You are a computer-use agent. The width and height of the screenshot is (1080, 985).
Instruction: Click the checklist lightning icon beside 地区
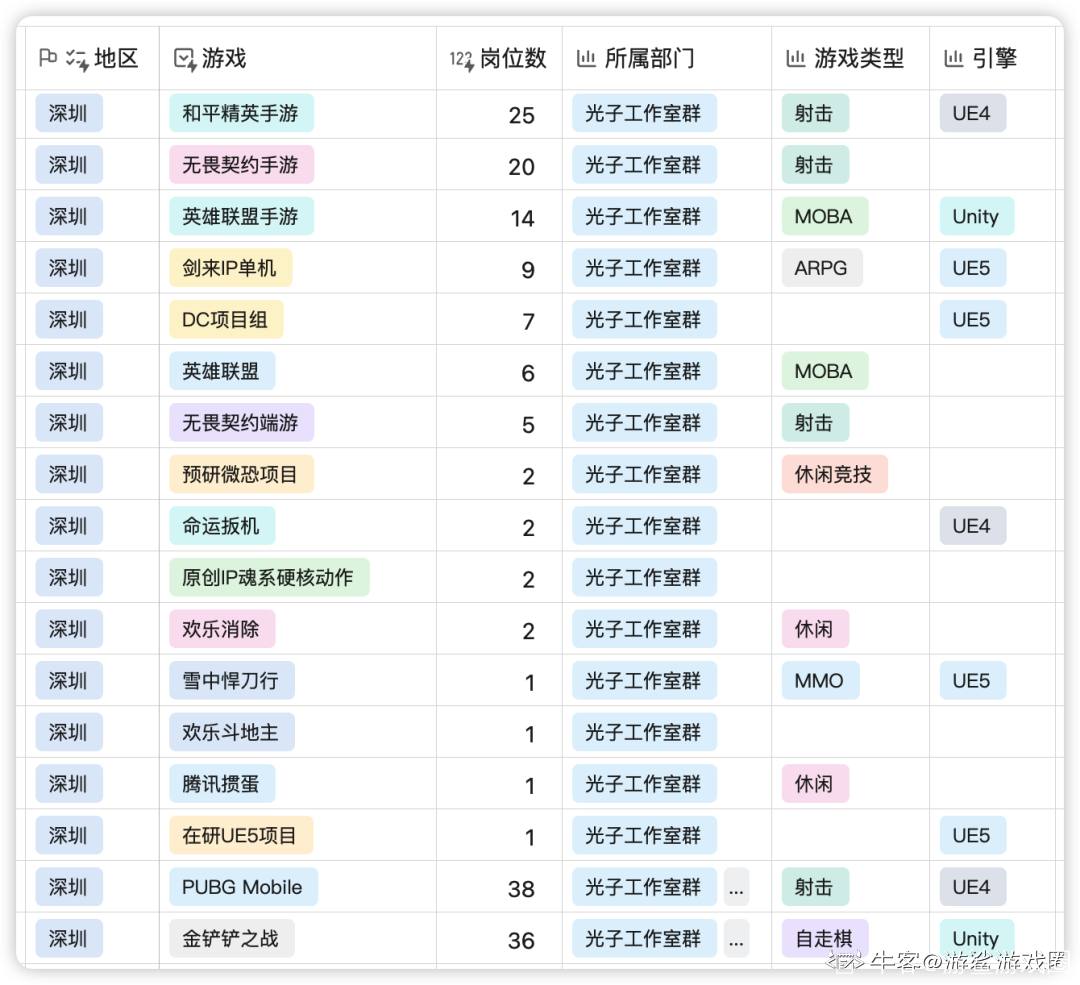tap(77, 60)
